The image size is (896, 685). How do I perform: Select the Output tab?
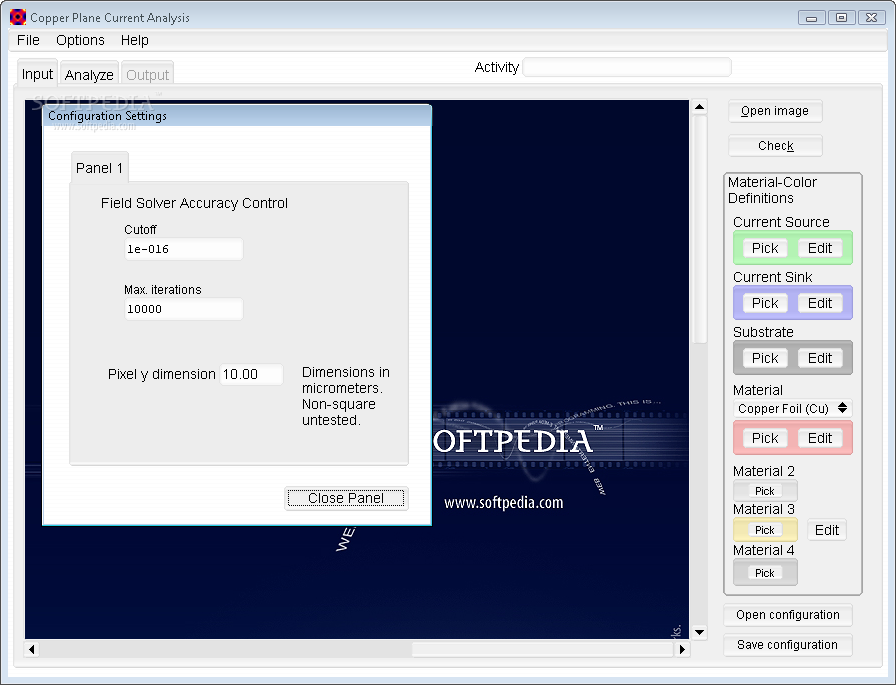point(147,75)
